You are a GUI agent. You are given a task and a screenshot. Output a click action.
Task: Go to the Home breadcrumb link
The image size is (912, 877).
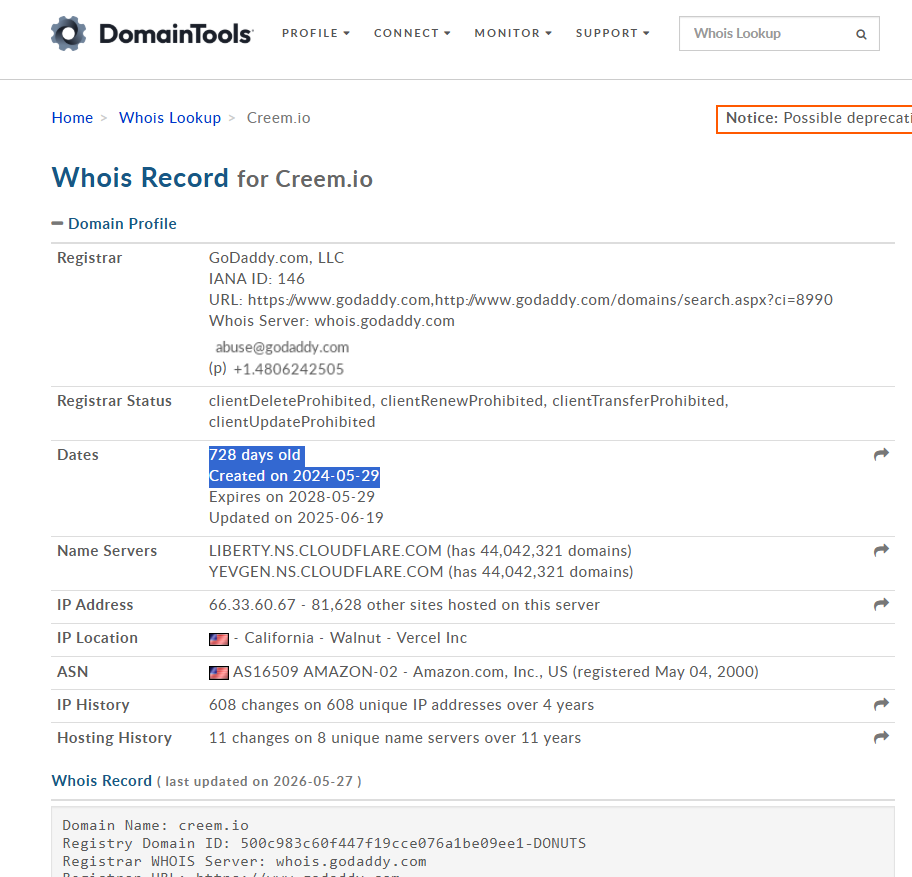(72, 117)
